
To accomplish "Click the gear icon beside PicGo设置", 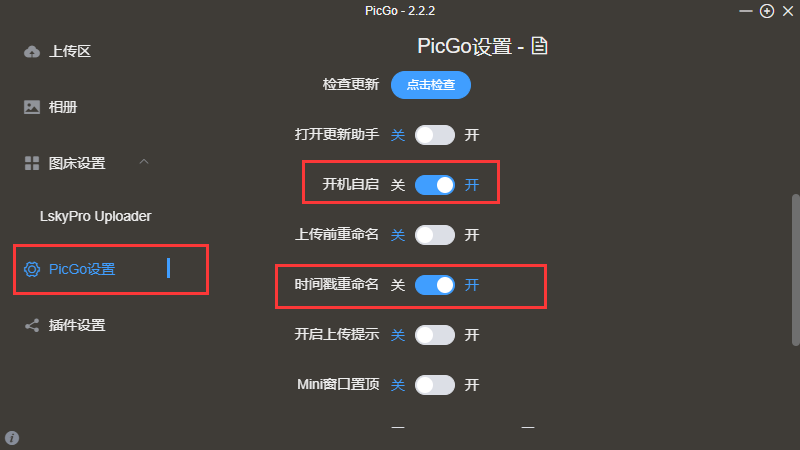I will coord(32,269).
